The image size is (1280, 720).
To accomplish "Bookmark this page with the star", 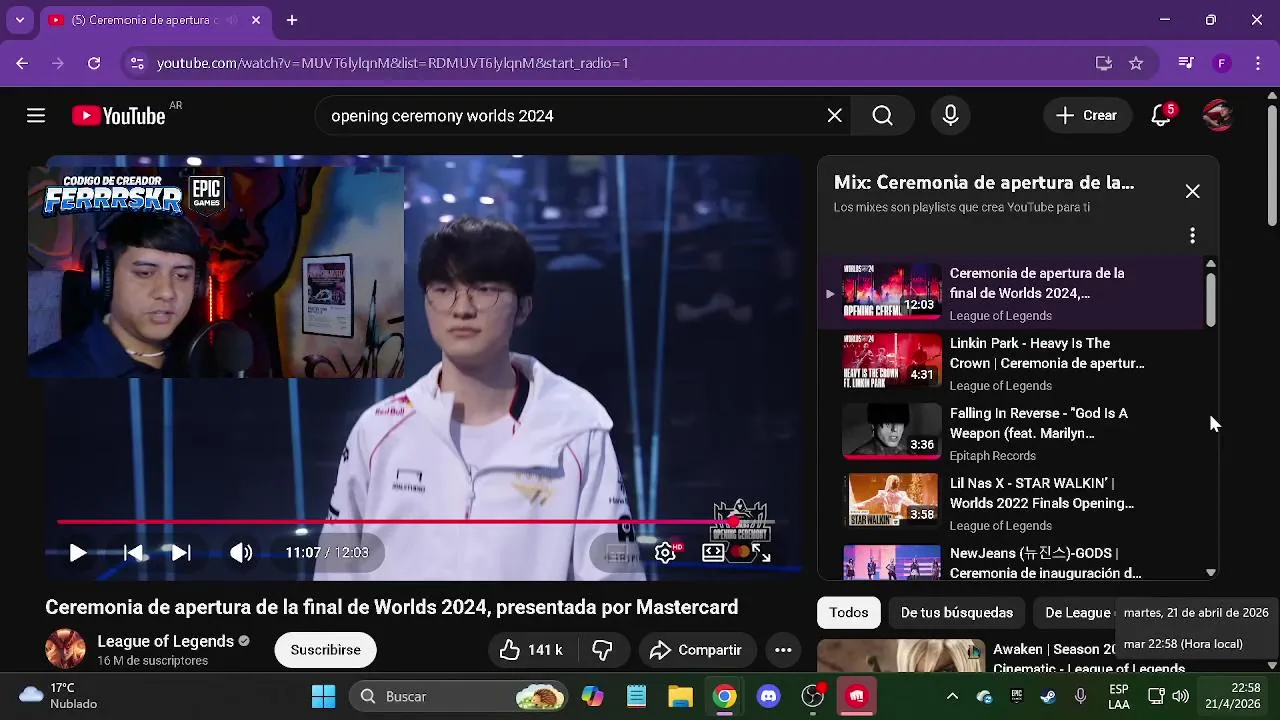I will tap(1136, 63).
